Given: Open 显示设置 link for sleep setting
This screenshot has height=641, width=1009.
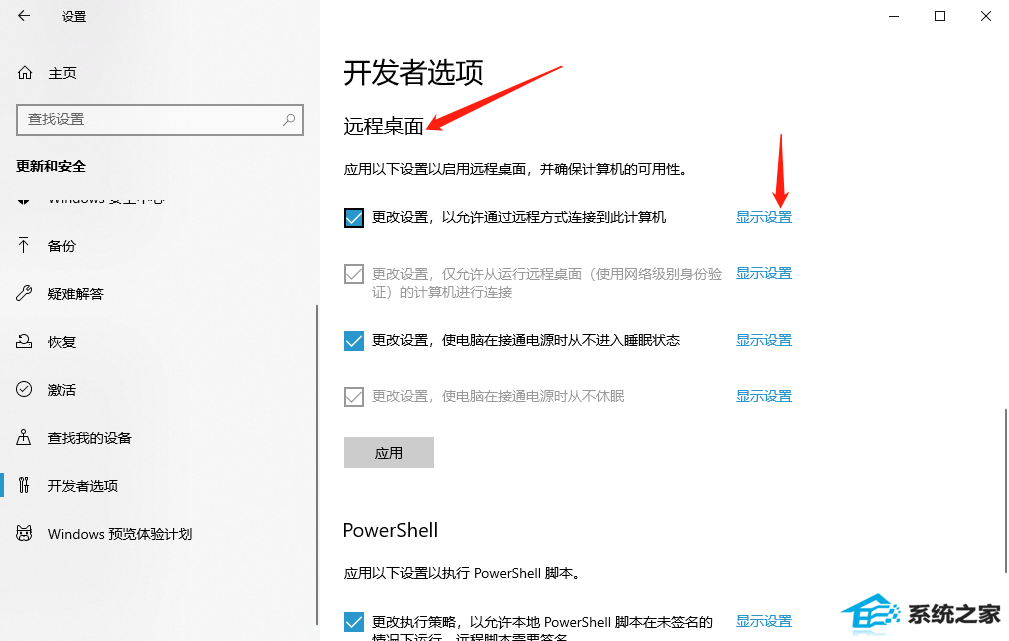Looking at the screenshot, I should (764, 340).
